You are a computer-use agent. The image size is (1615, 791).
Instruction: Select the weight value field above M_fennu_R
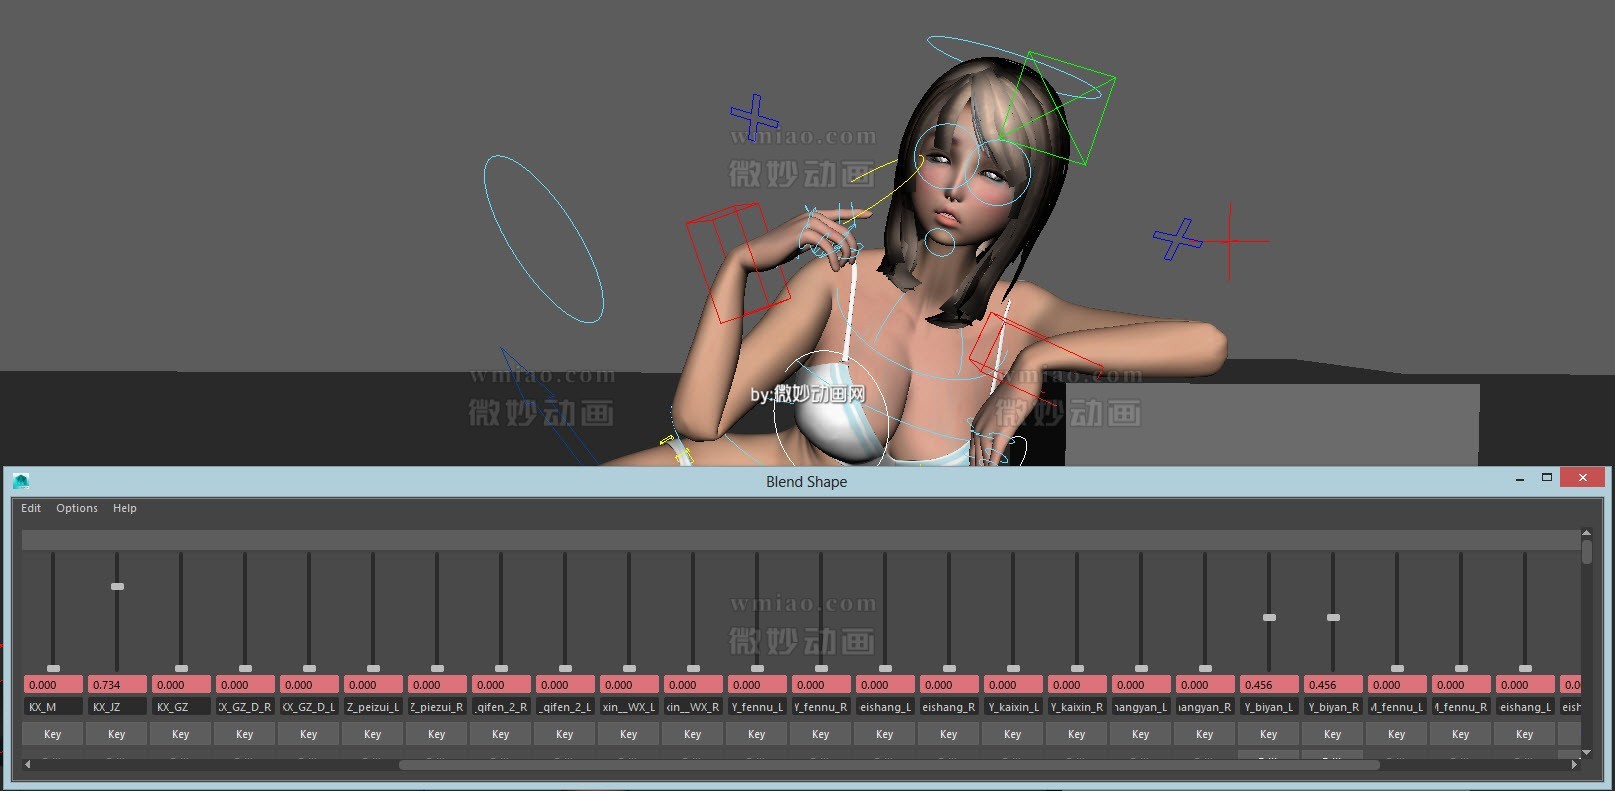[x=1461, y=685]
